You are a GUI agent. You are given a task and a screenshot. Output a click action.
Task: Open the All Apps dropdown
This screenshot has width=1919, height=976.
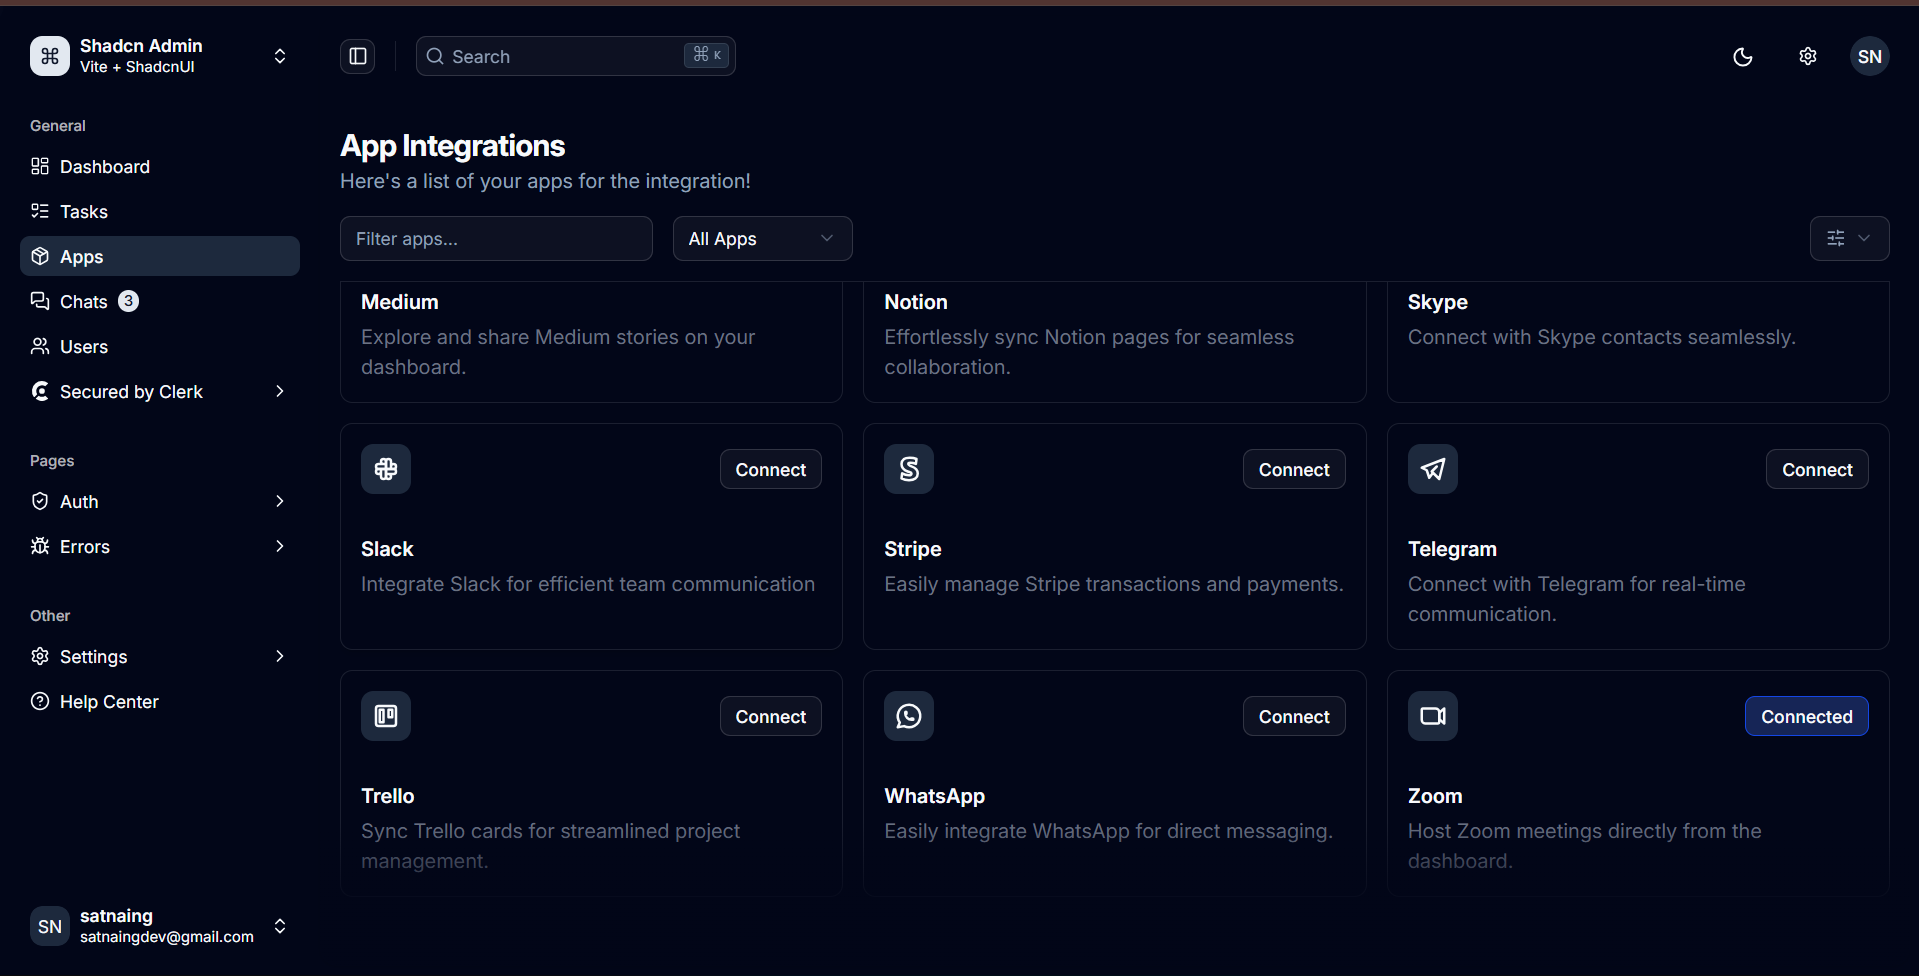click(x=763, y=239)
